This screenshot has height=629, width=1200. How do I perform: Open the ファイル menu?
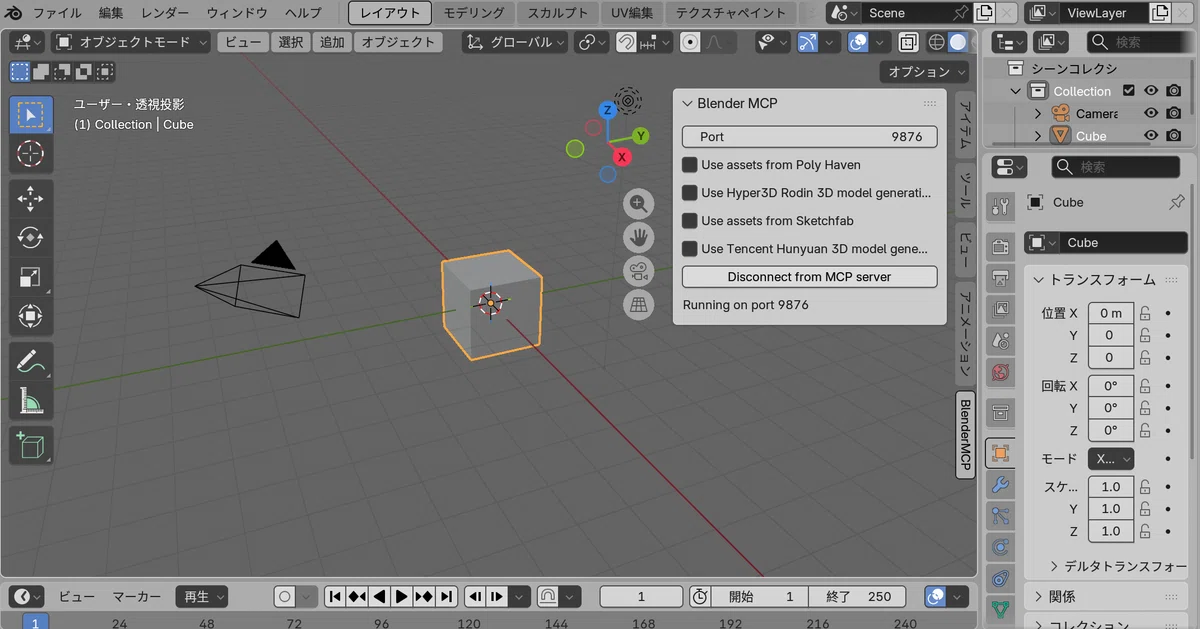pos(58,13)
